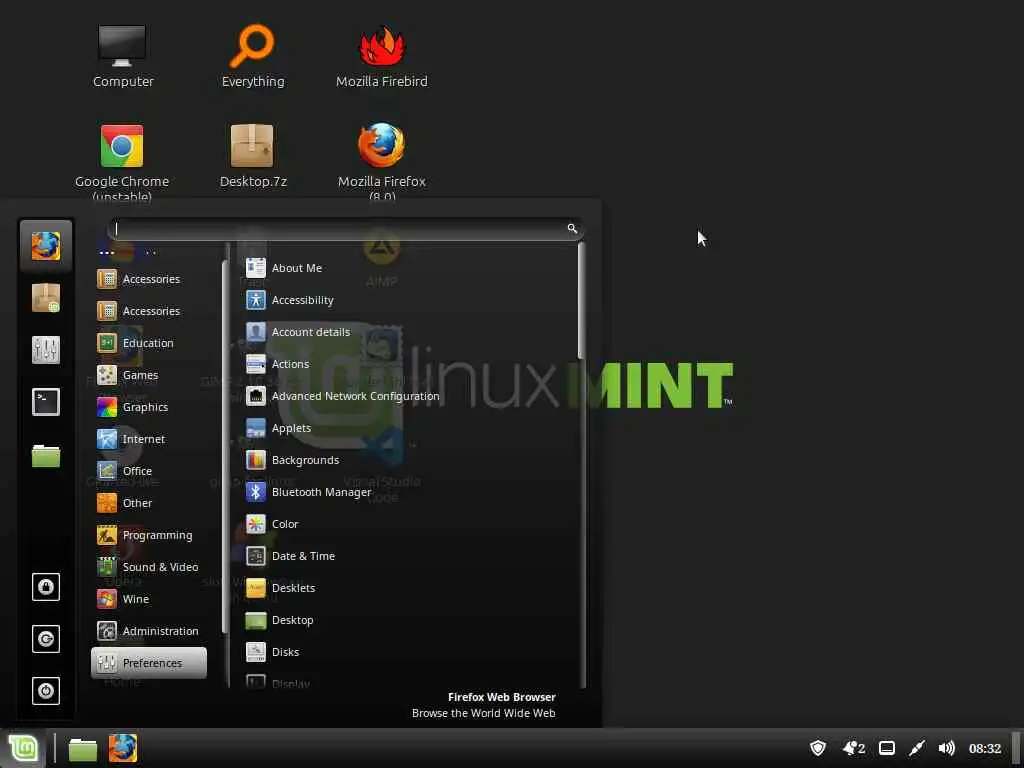The width and height of the screenshot is (1024, 768).
Task: Open Software Manager in the favorites sidebar
Action: [x=46, y=298]
